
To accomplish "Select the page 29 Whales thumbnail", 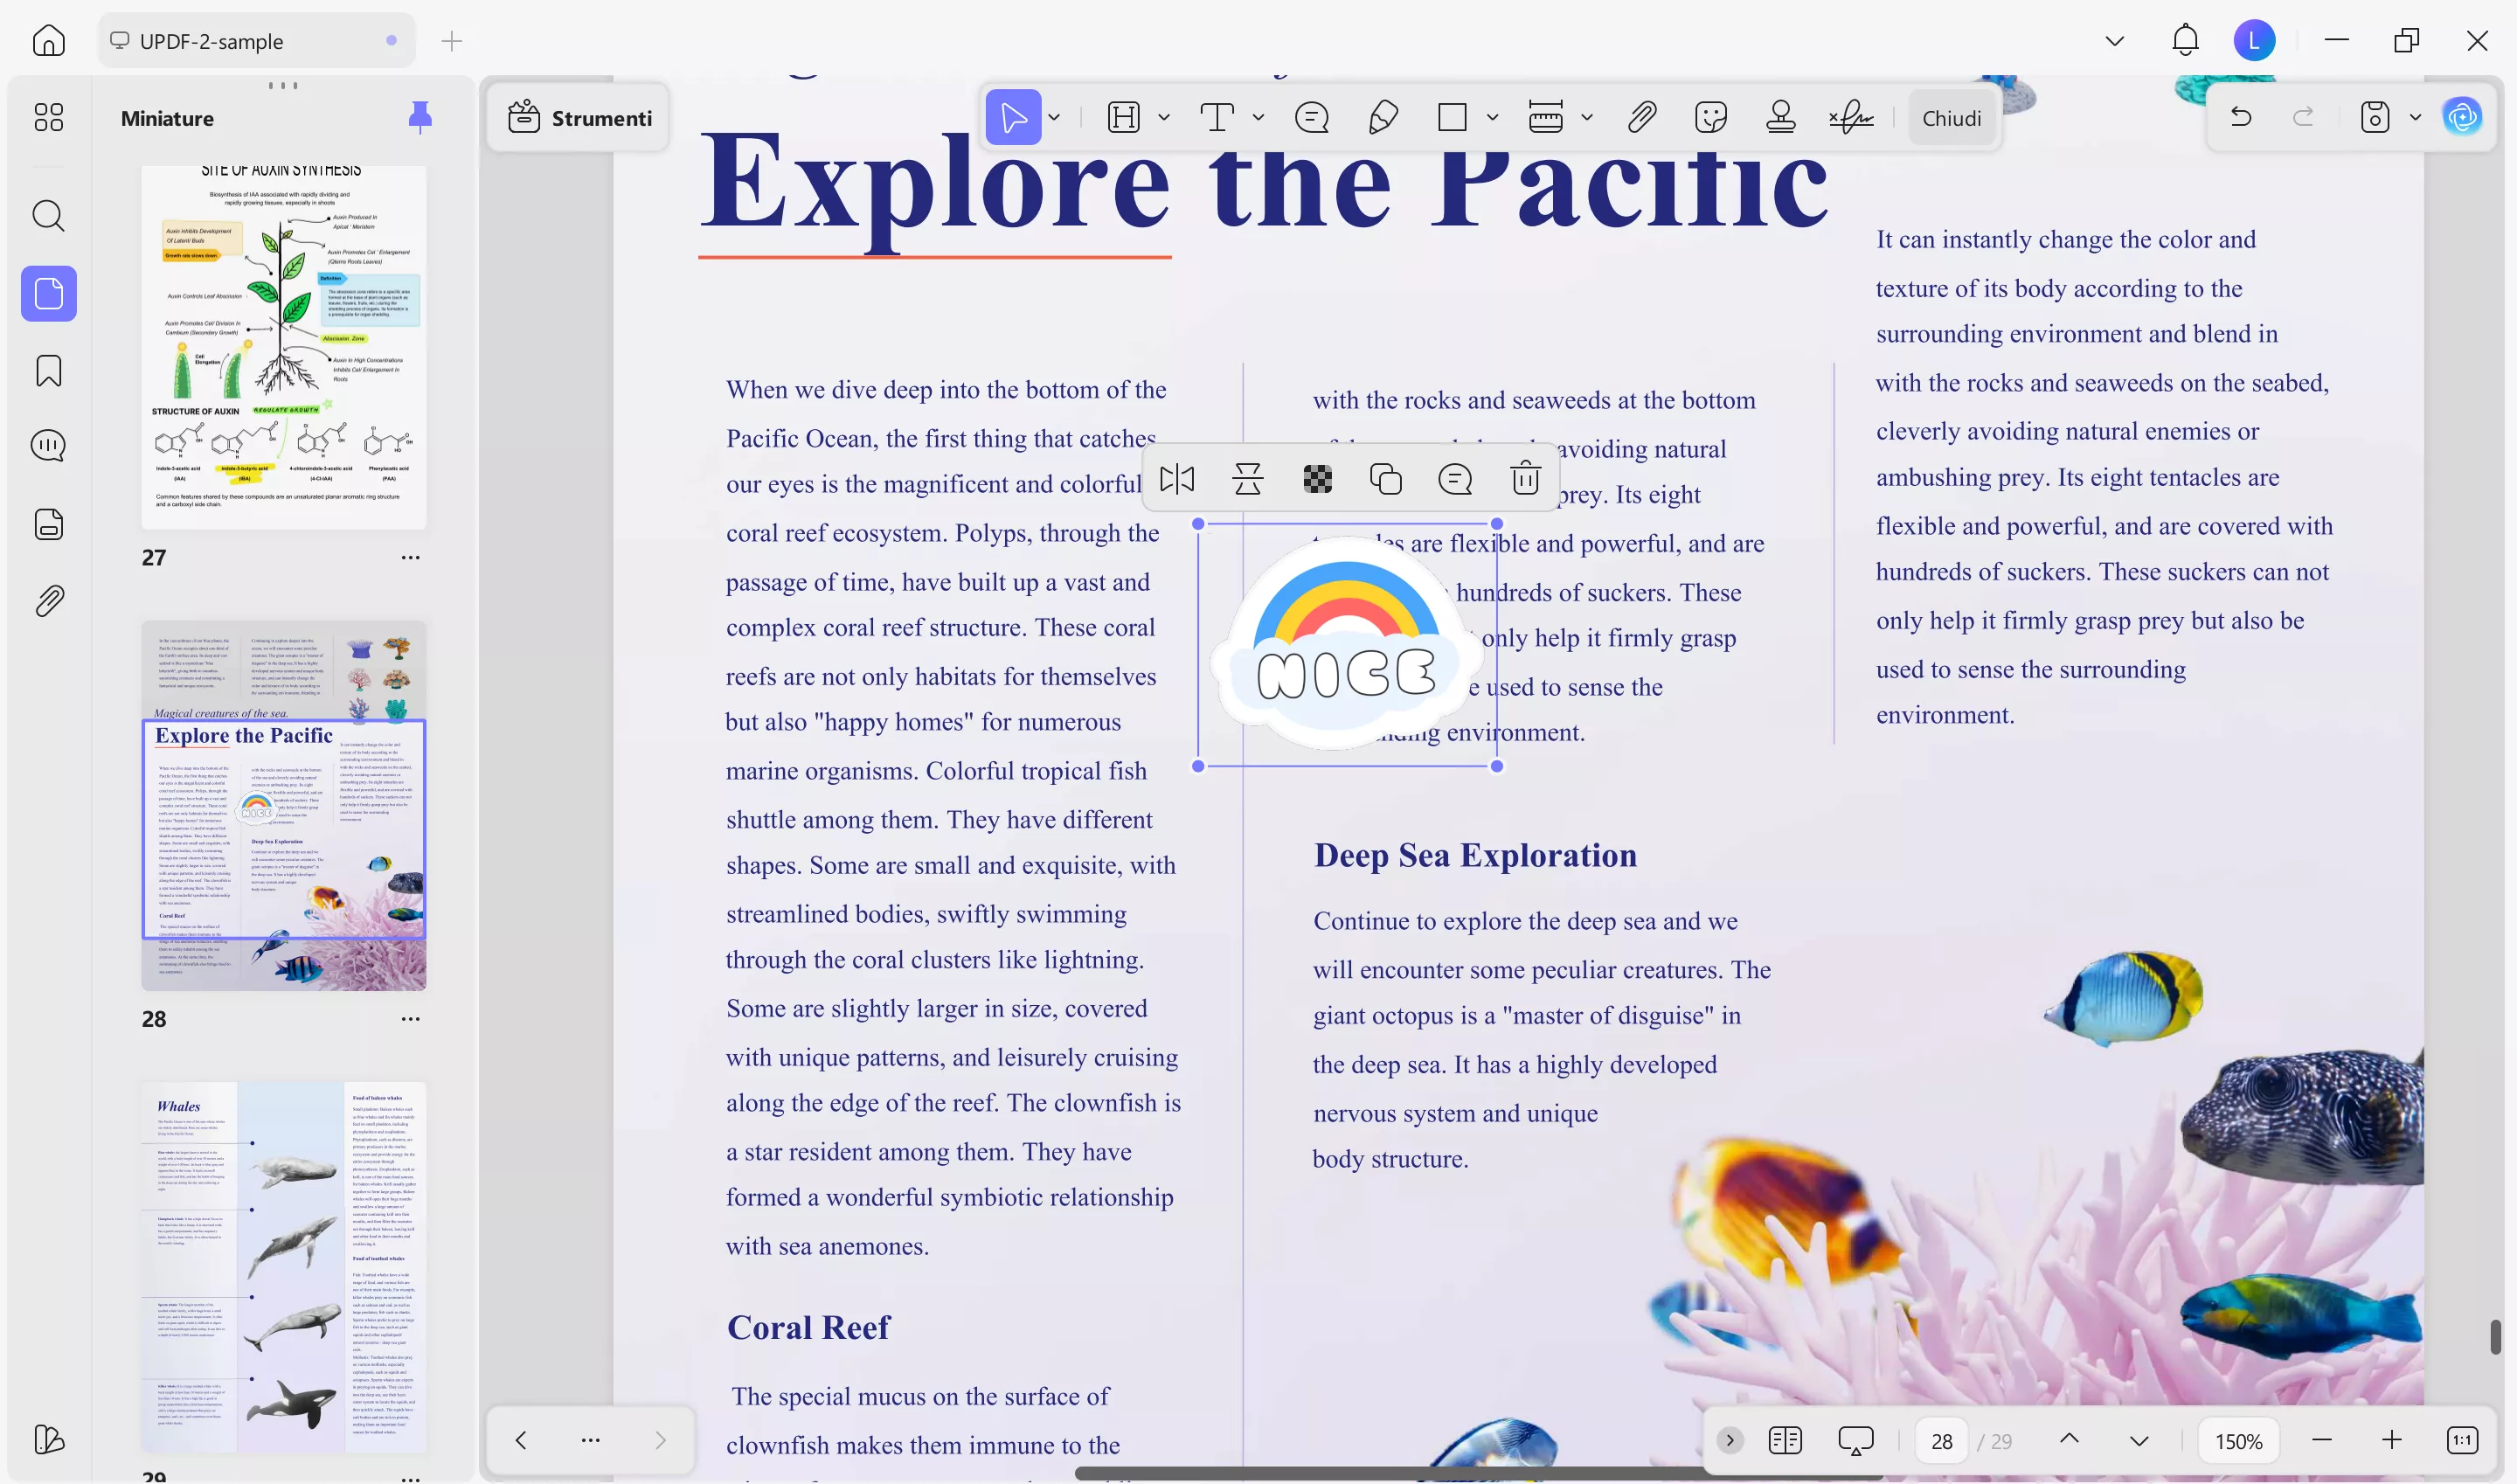I will [x=284, y=1265].
